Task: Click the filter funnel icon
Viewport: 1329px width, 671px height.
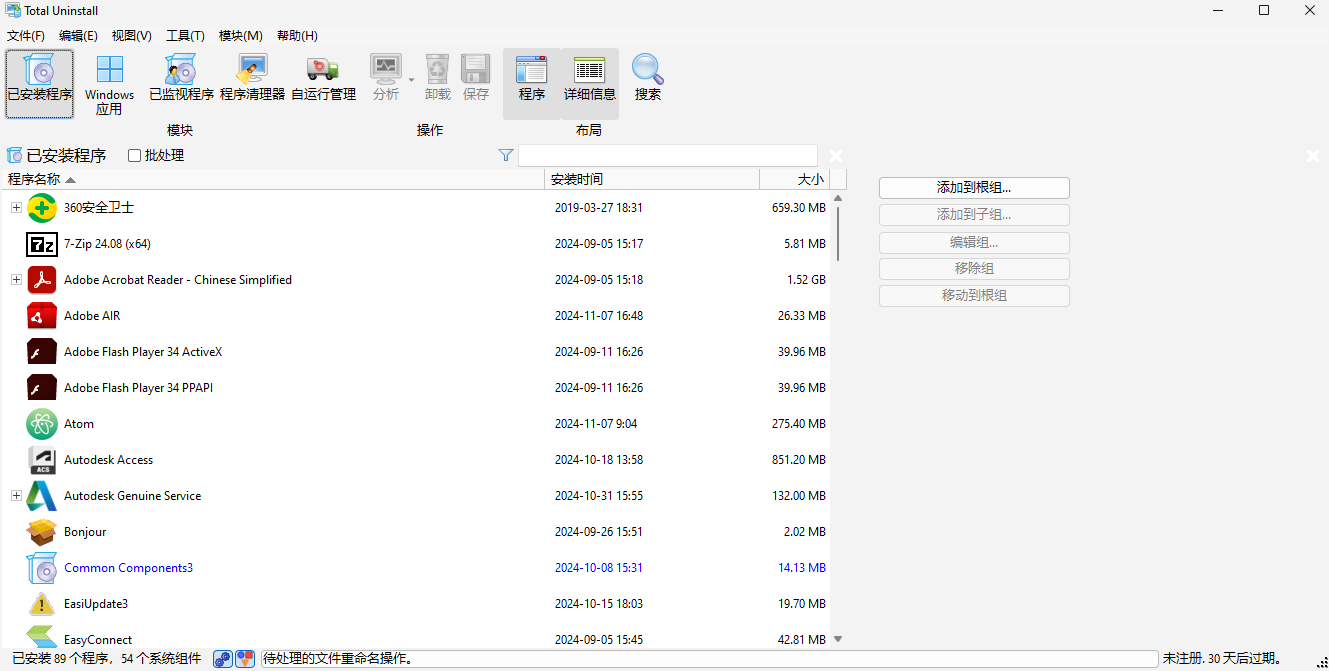Action: (506, 155)
